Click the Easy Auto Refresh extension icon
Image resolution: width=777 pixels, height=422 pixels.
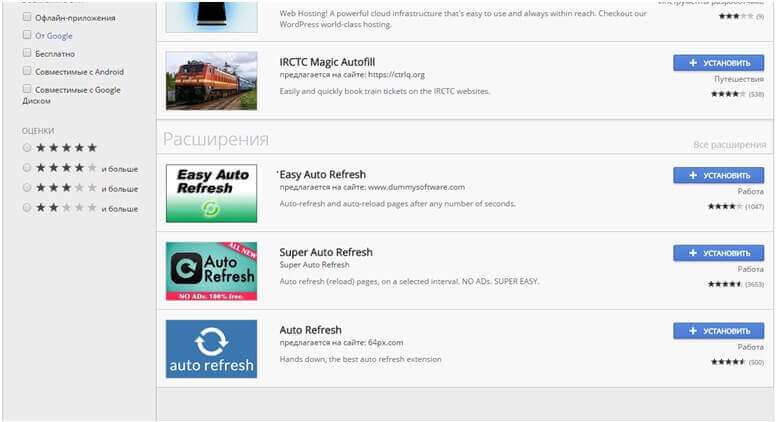click(x=211, y=193)
